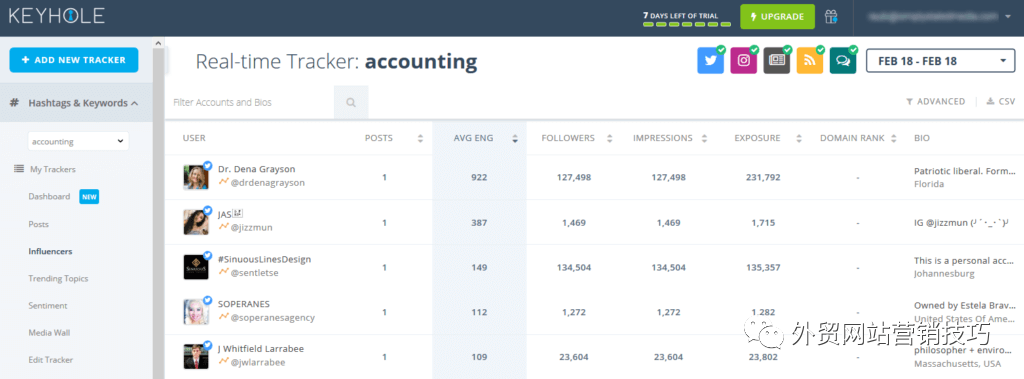Open @jwlarrabee handle link
1024x379 pixels.
[258, 363]
